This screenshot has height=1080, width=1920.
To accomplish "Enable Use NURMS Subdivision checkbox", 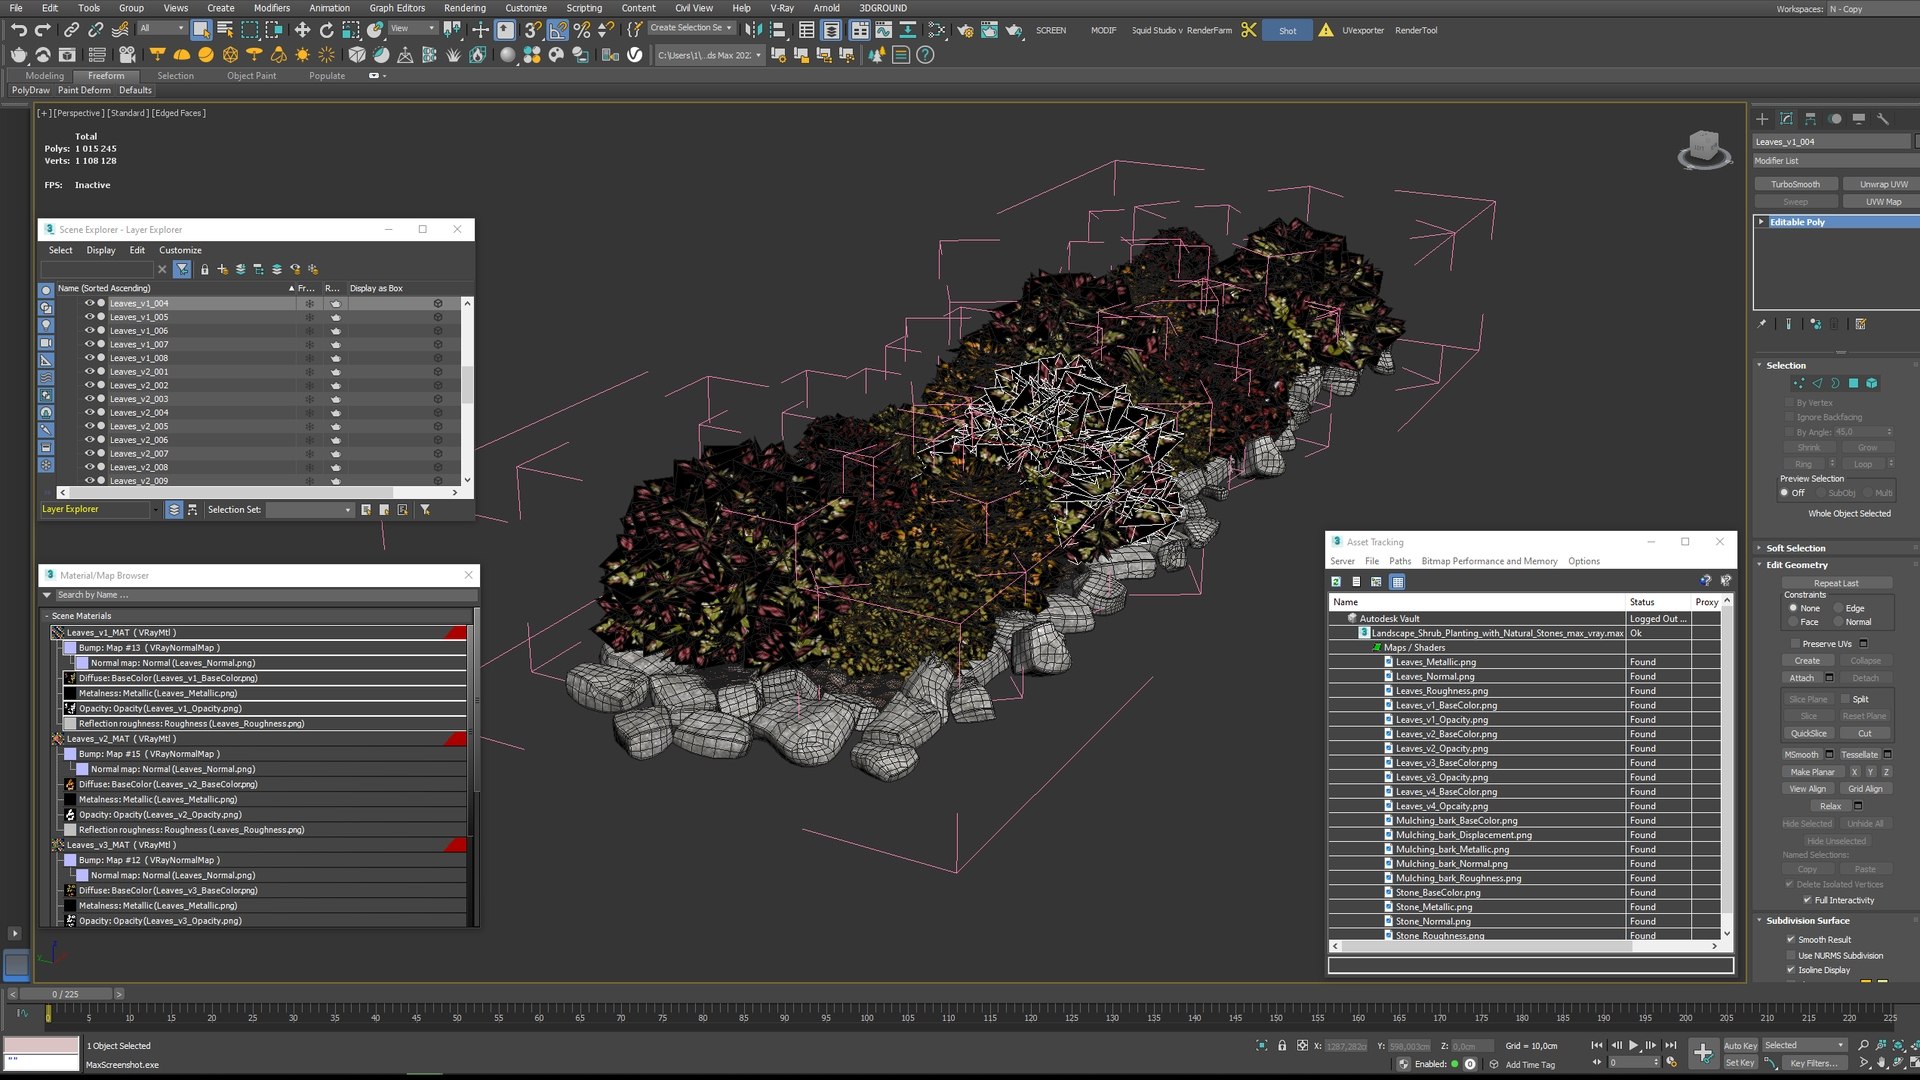I will (x=1790, y=955).
